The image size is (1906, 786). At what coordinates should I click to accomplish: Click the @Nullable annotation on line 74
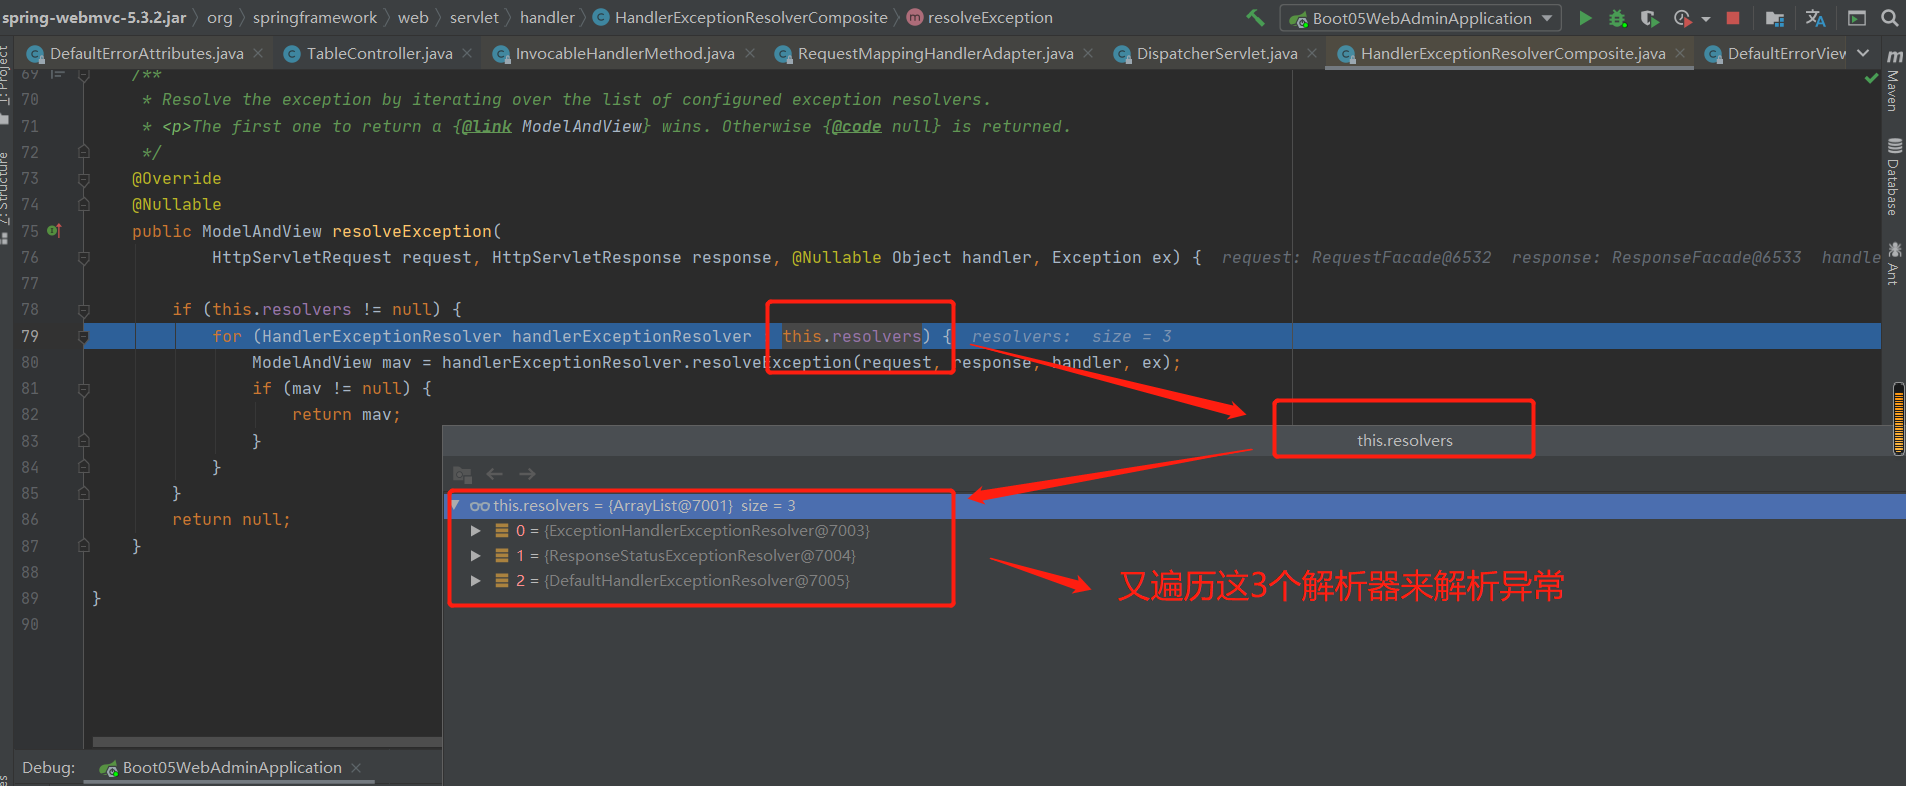click(176, 205)
